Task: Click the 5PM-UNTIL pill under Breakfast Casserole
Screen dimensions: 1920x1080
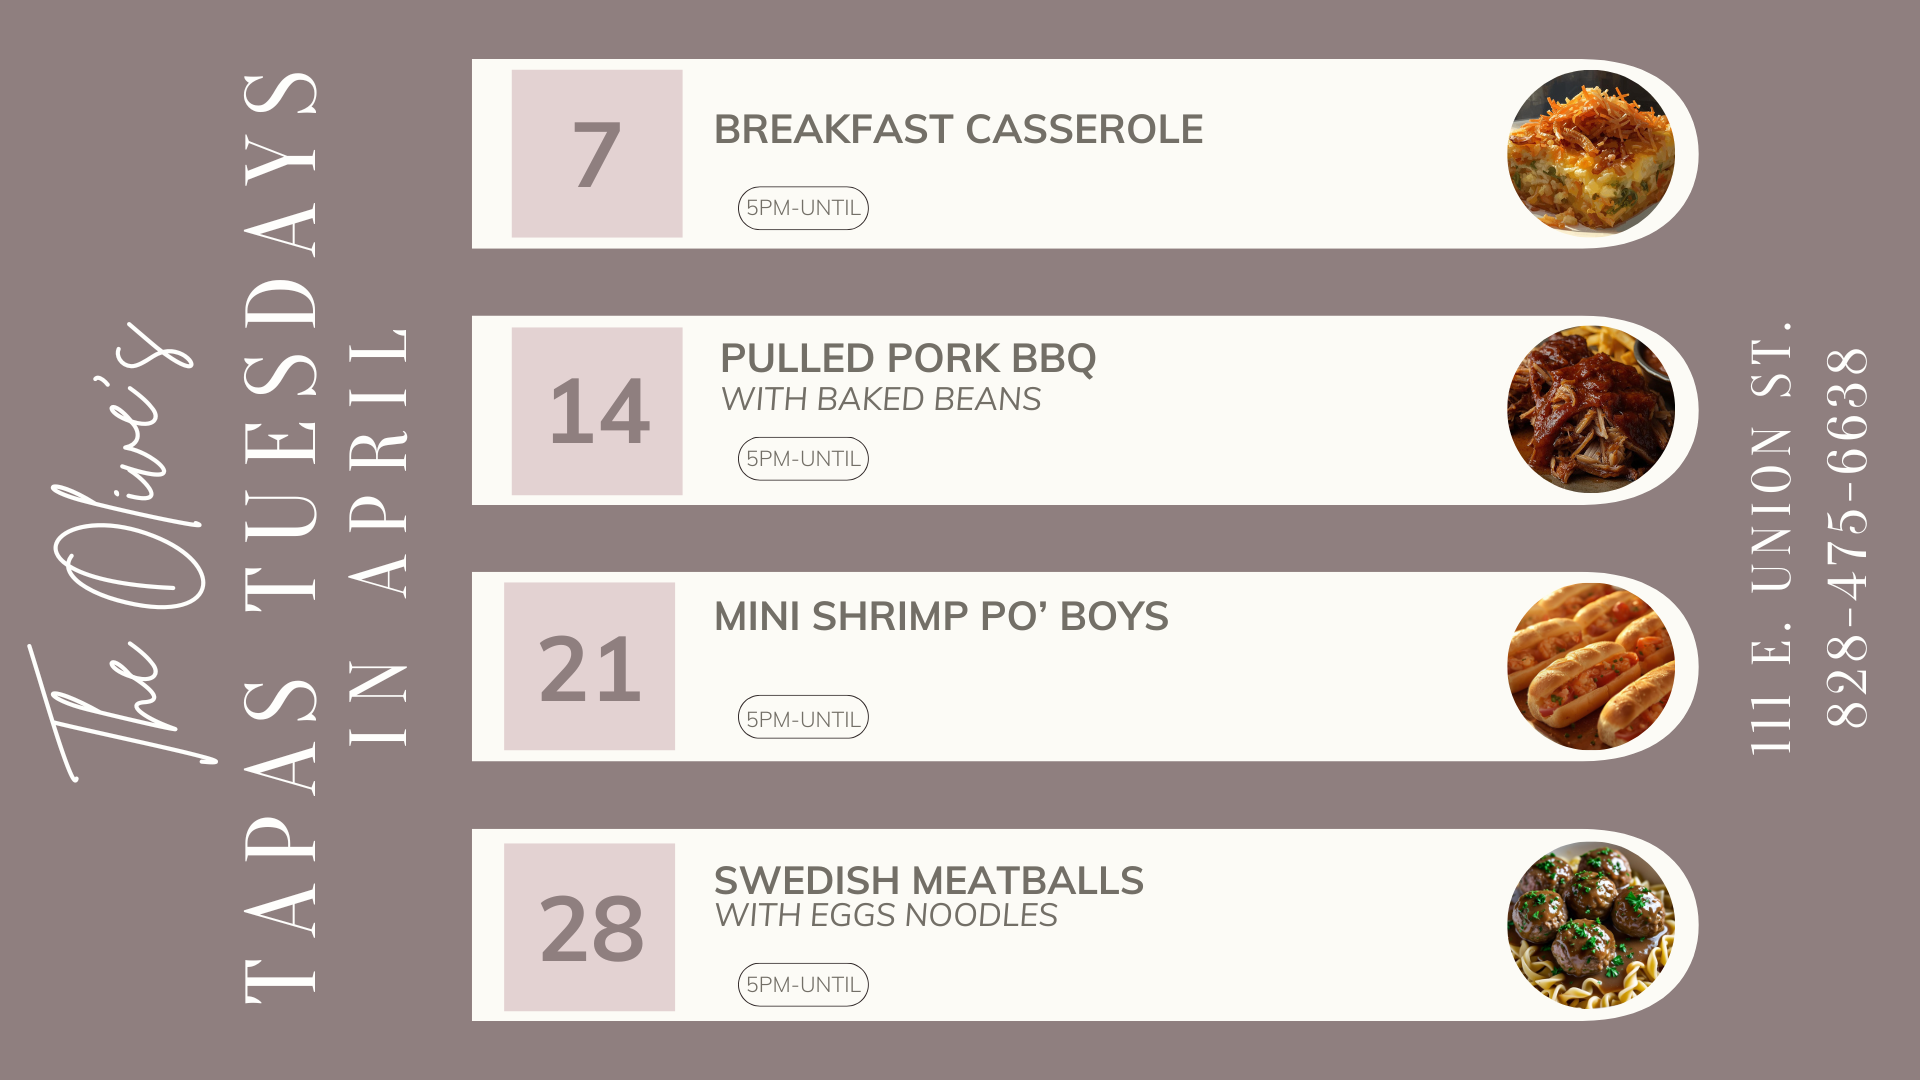Action: click(x=803, y=208)
